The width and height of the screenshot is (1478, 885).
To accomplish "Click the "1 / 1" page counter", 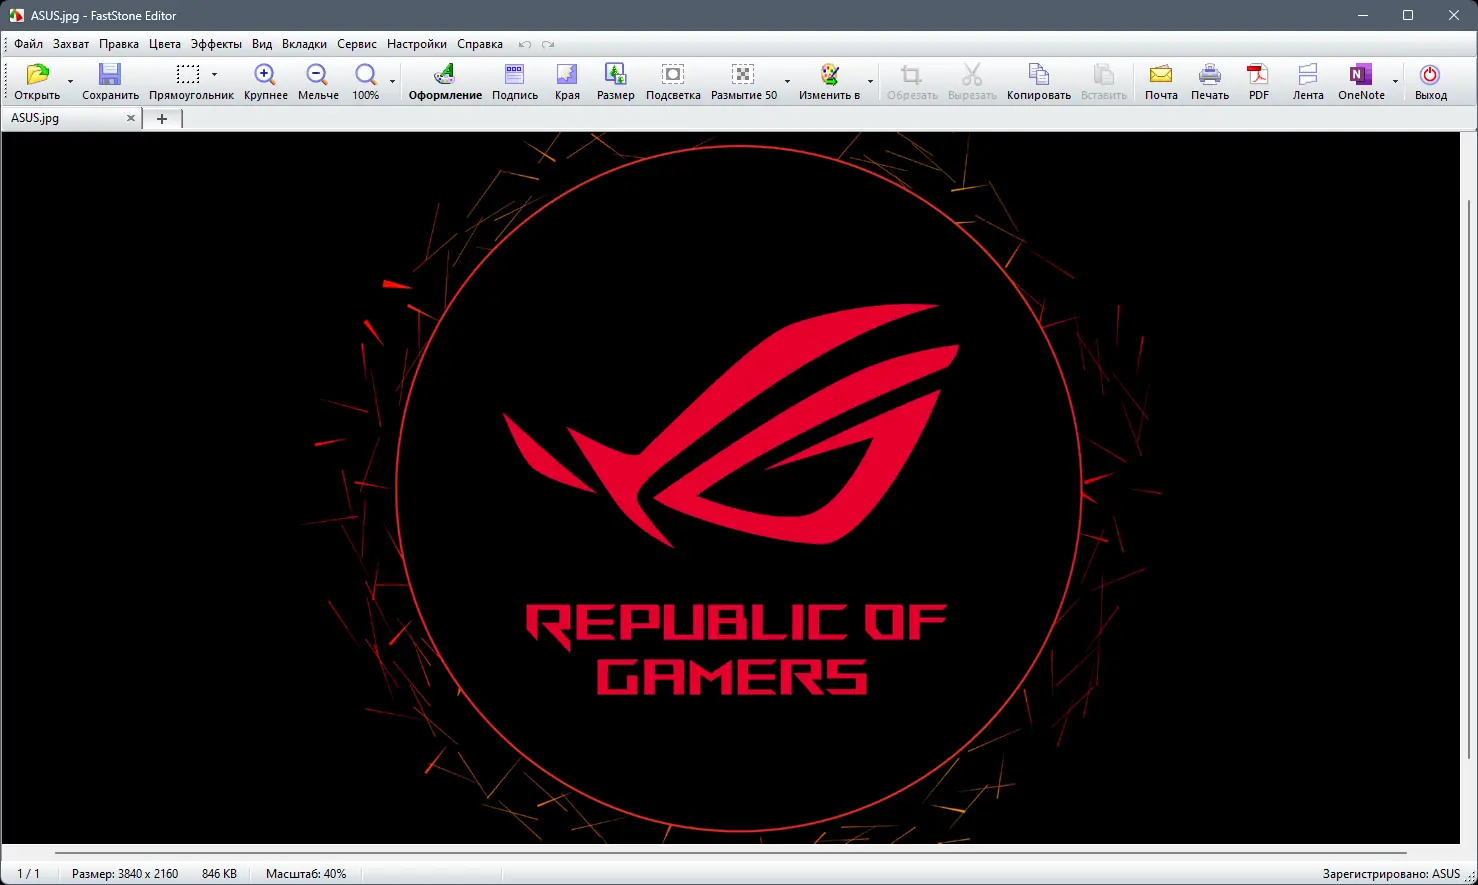I will (29, 874).
